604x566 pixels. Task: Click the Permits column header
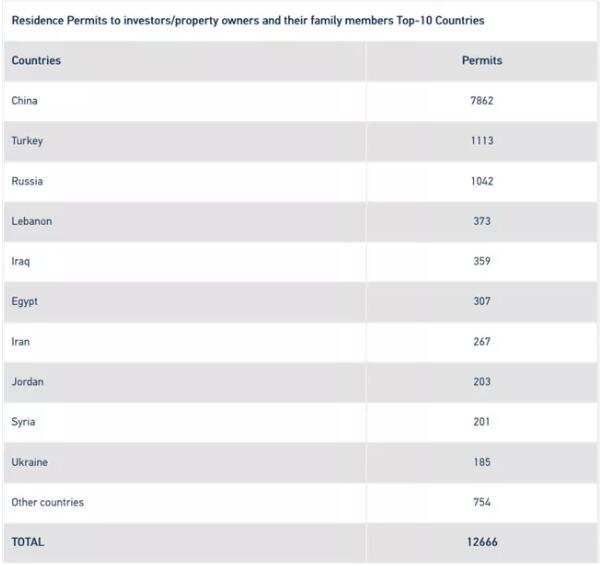coord(482,61)
